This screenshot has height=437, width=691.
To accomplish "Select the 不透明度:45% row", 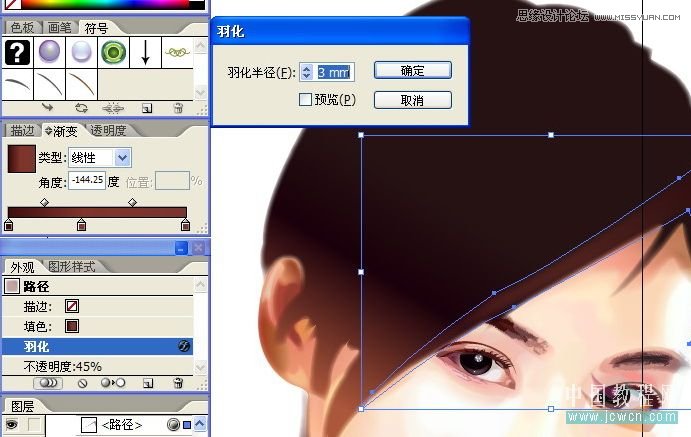I will (98, 366).
